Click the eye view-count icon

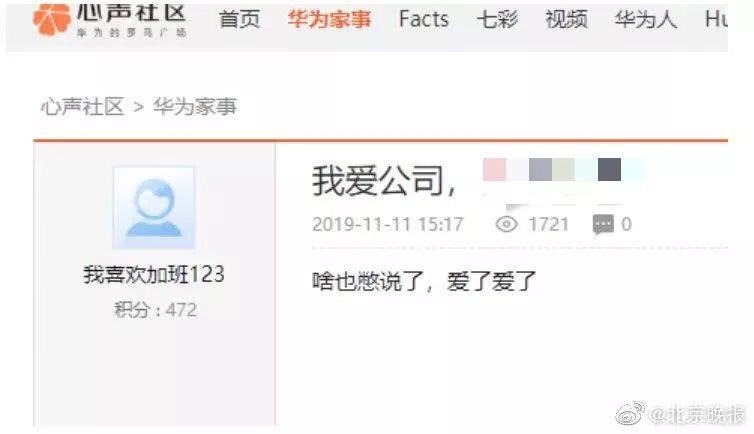point(506,224)
